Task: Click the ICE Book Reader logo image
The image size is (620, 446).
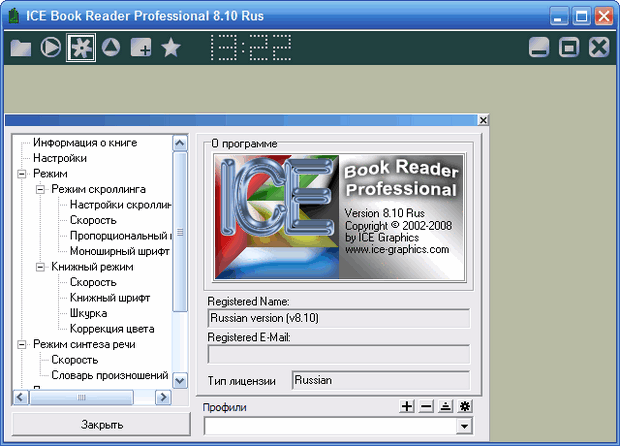Action: pos(339,217)
